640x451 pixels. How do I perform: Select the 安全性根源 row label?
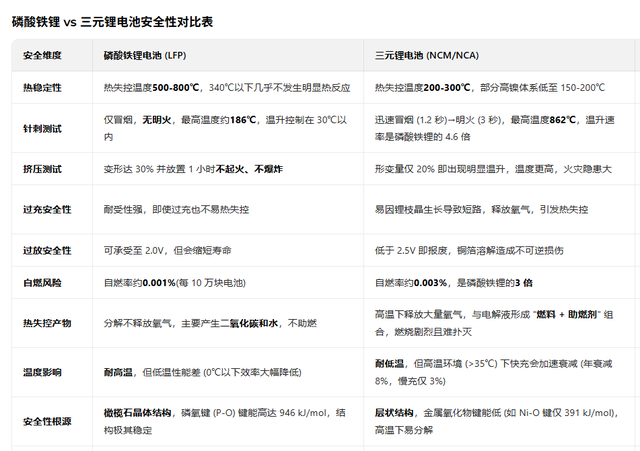click(47, 421)
